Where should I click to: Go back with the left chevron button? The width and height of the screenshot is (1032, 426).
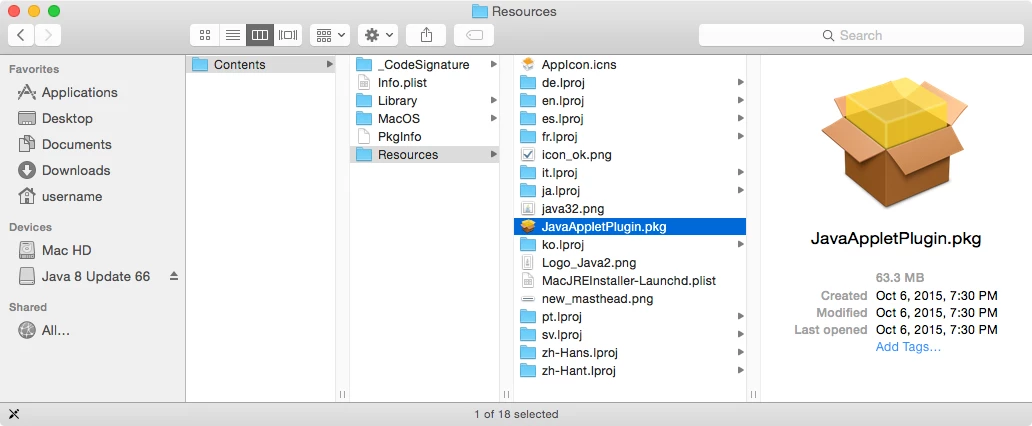point(21,35)
